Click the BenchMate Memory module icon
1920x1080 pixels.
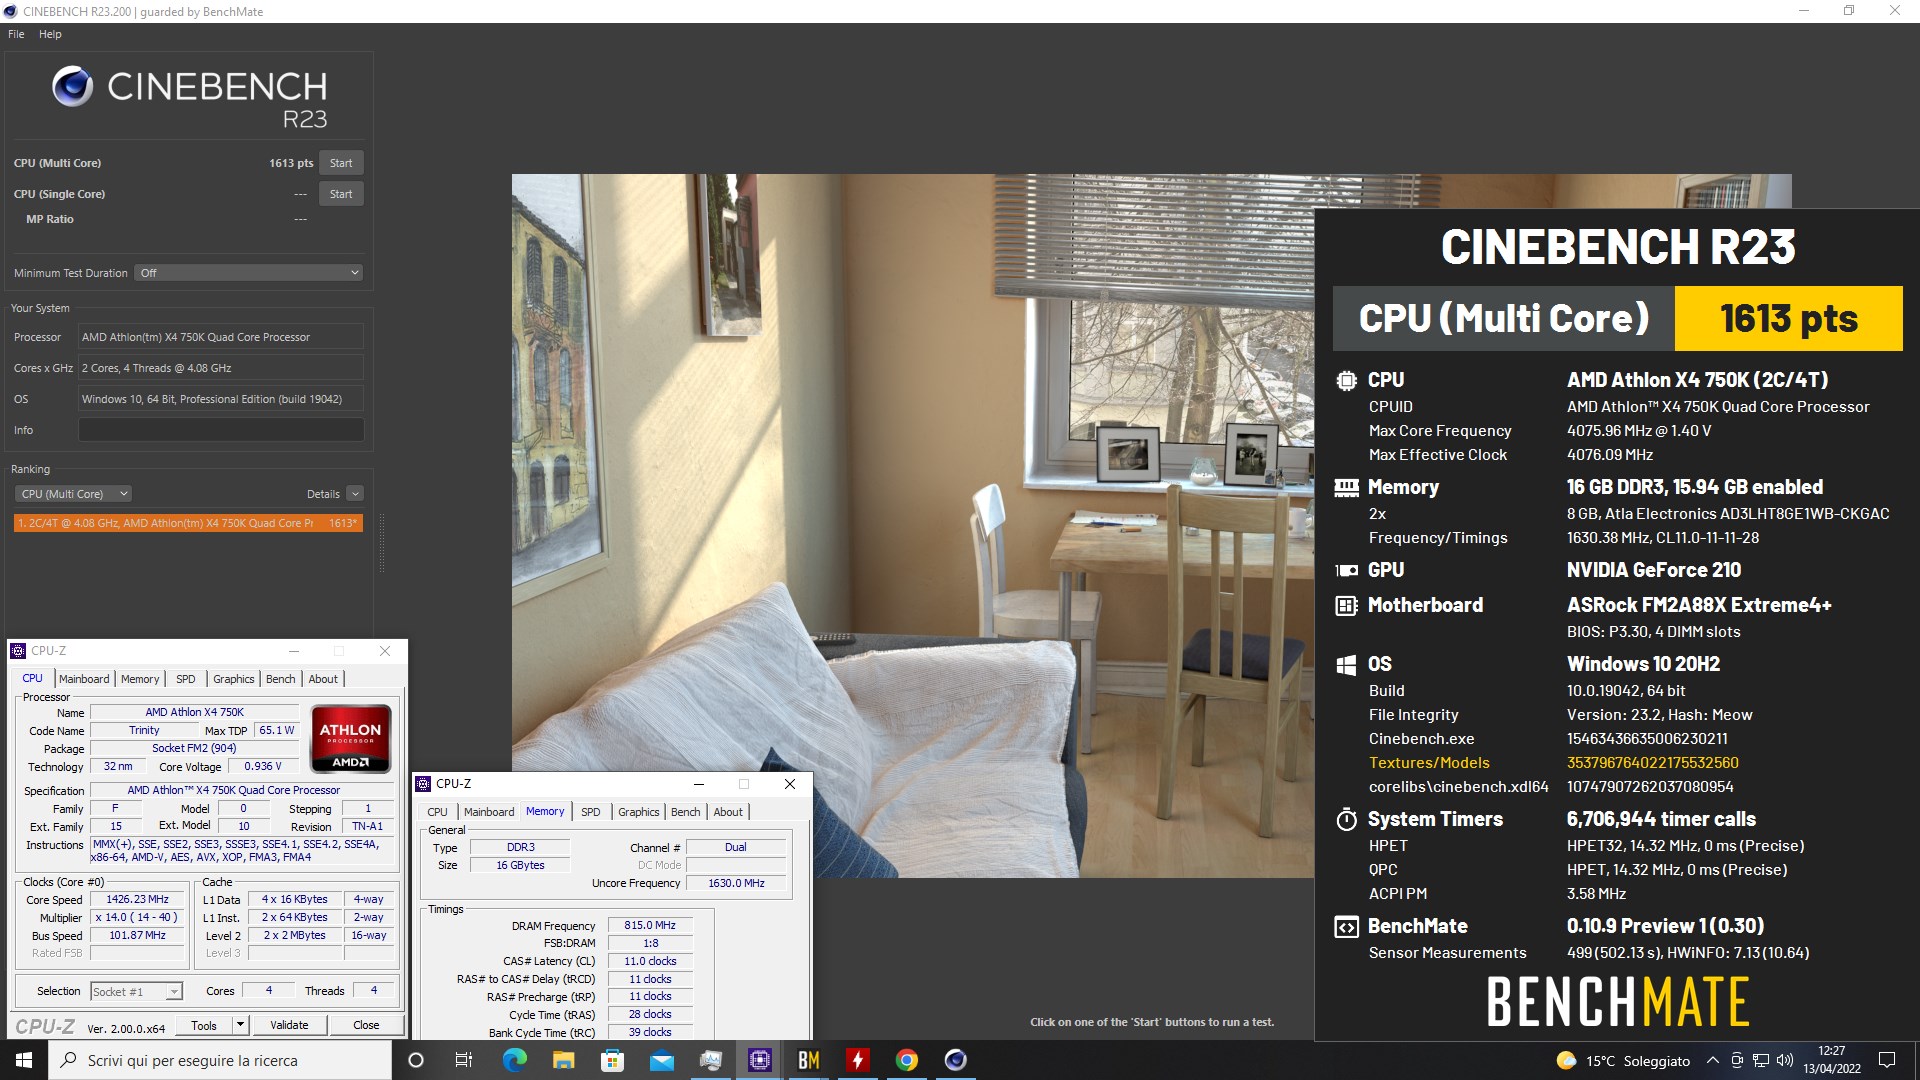[1346, 488]
